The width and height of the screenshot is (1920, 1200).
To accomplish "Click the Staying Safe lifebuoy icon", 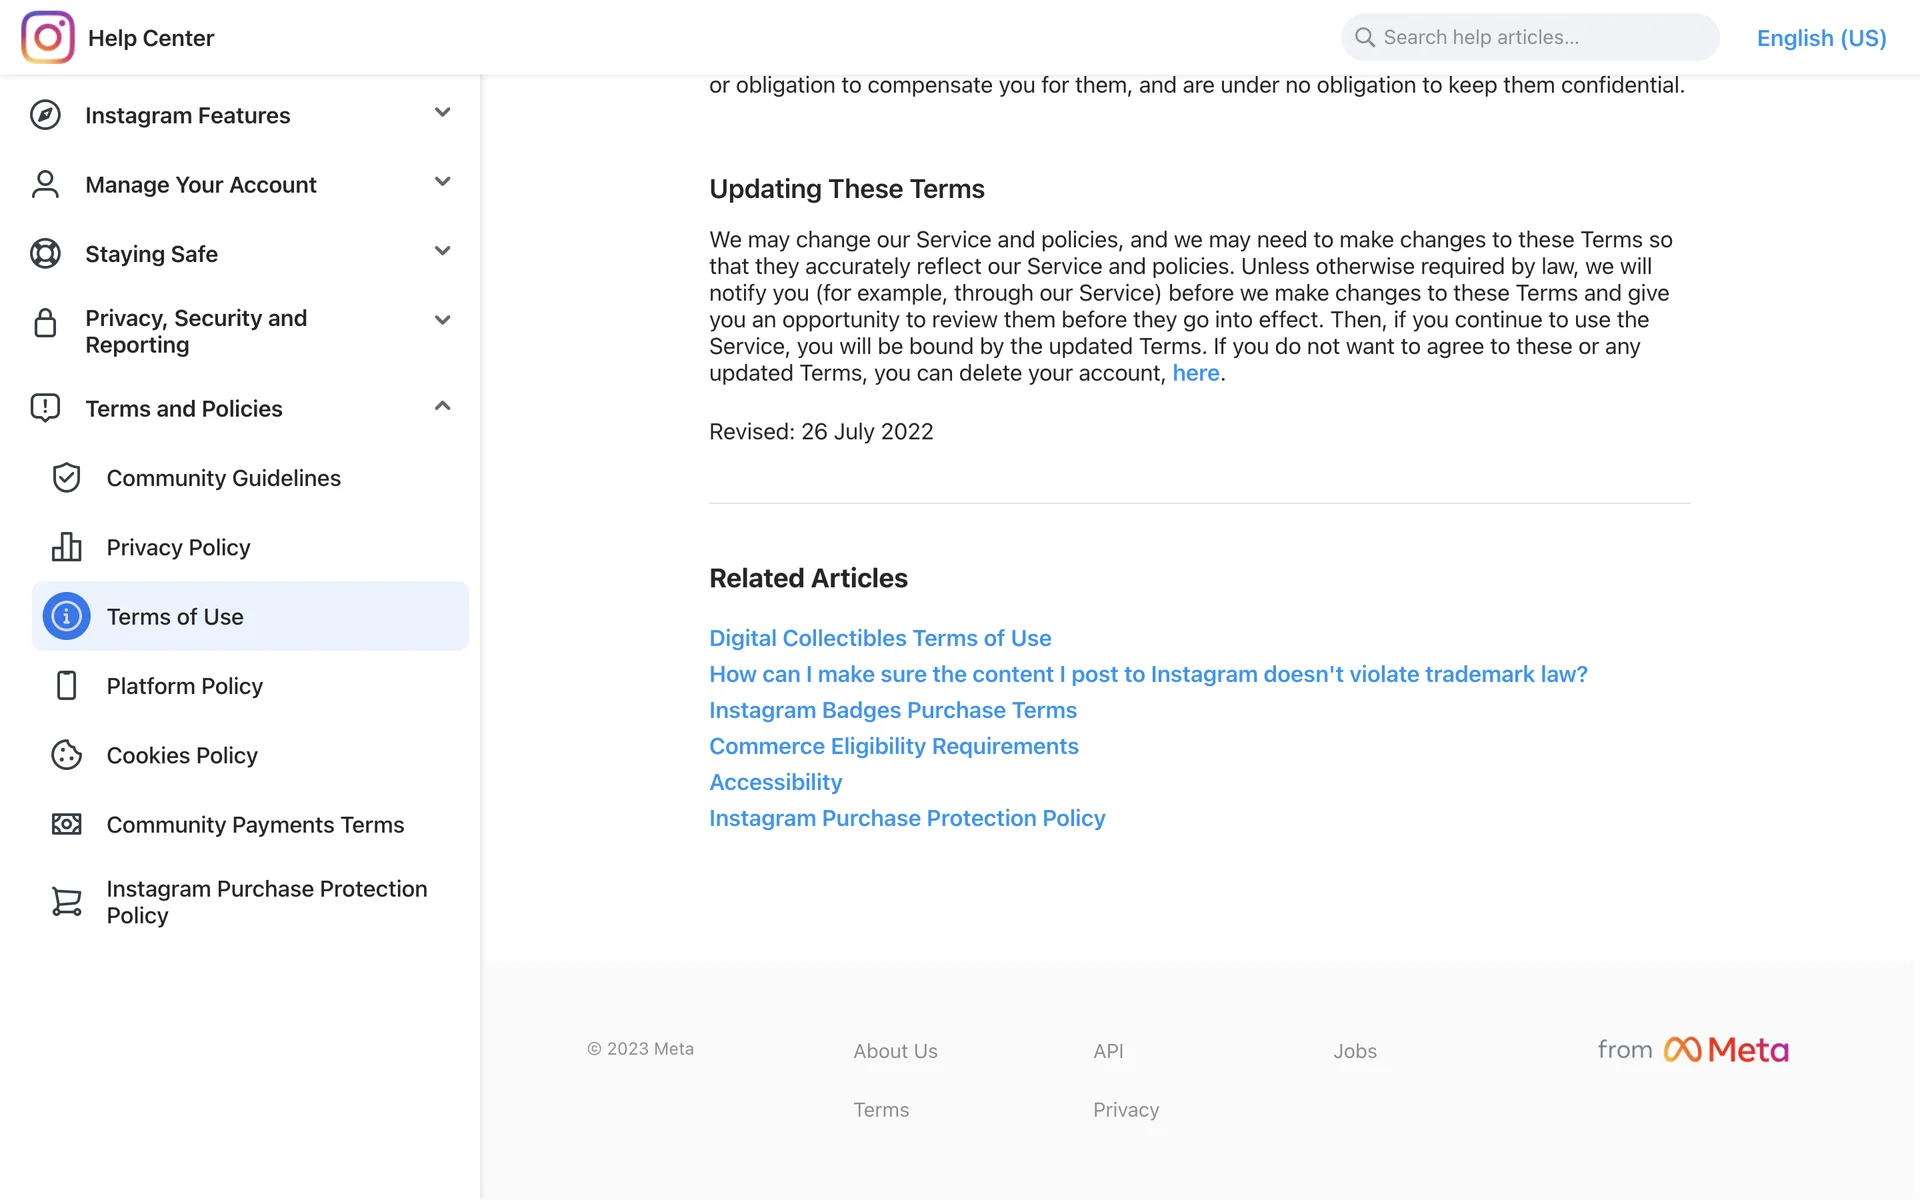I will [x=45, y=254].
